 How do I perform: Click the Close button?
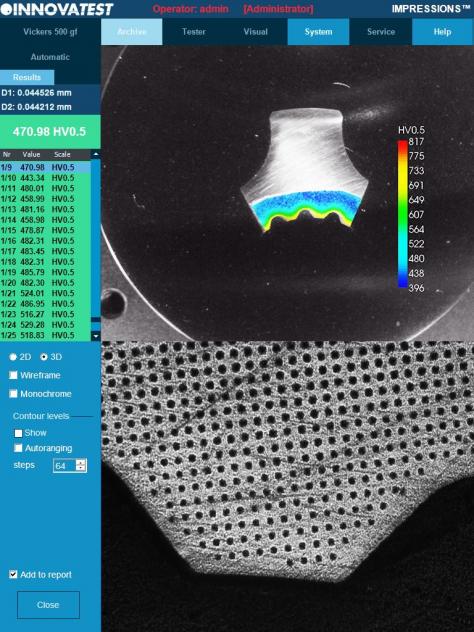click(48, 605)
